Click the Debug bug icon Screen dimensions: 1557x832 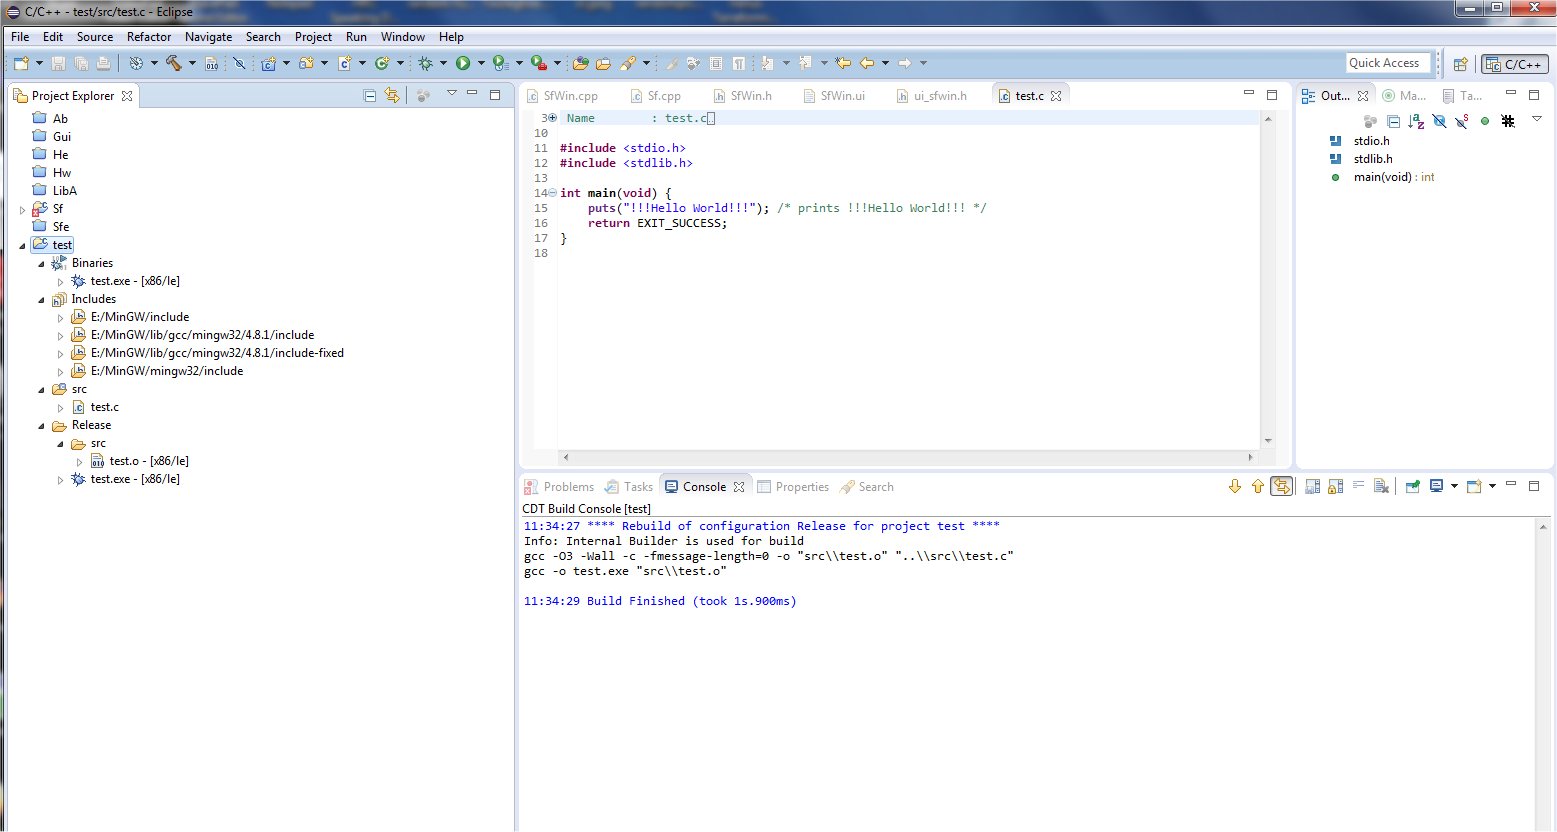426,63
